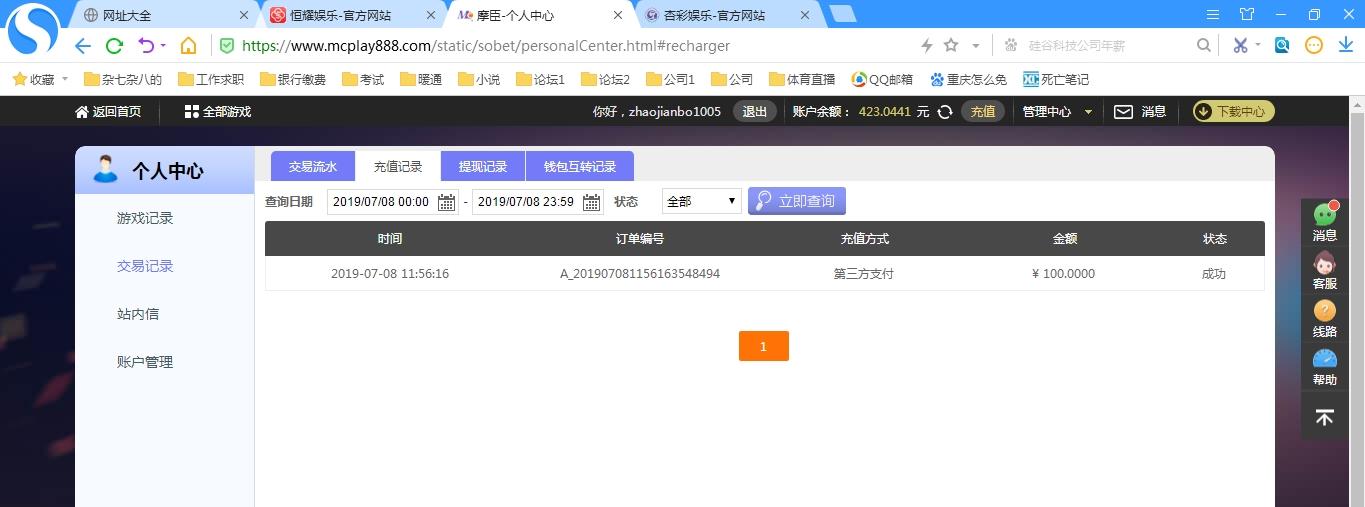
Task: Click the amount ¥ 100.0000 cell
Action: 1063,274
